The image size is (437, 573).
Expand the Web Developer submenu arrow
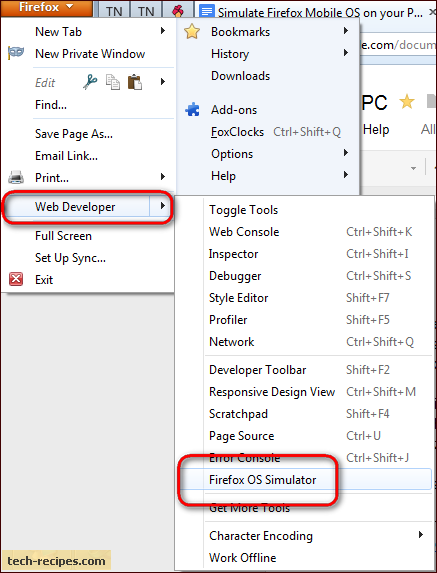tap(163, 206)
